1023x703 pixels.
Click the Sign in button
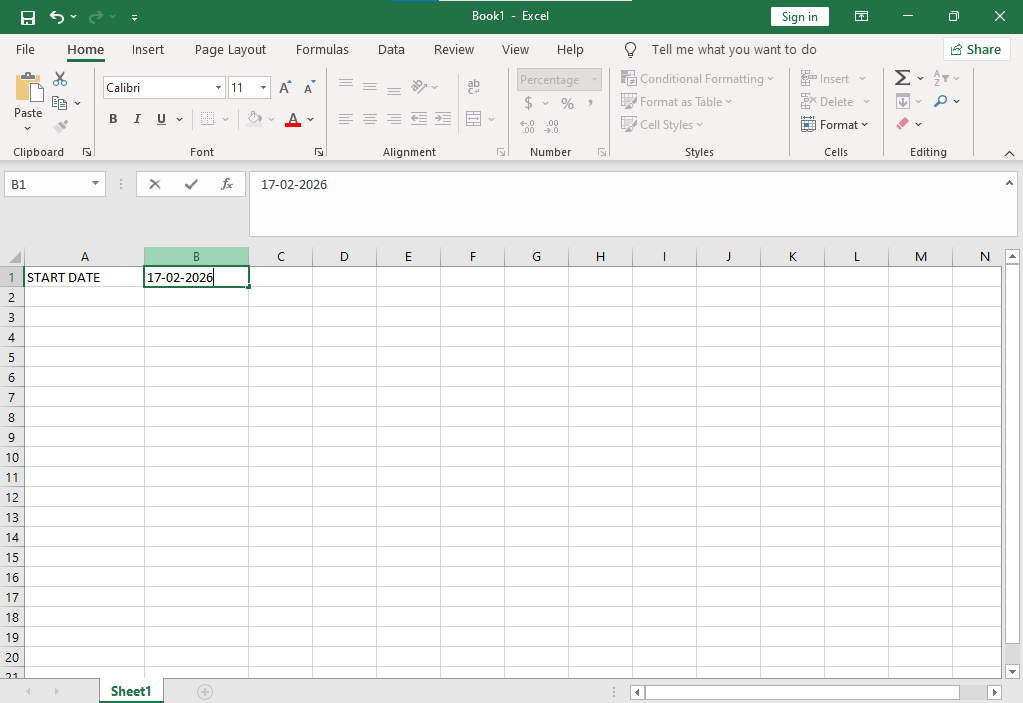click(799, 17)
